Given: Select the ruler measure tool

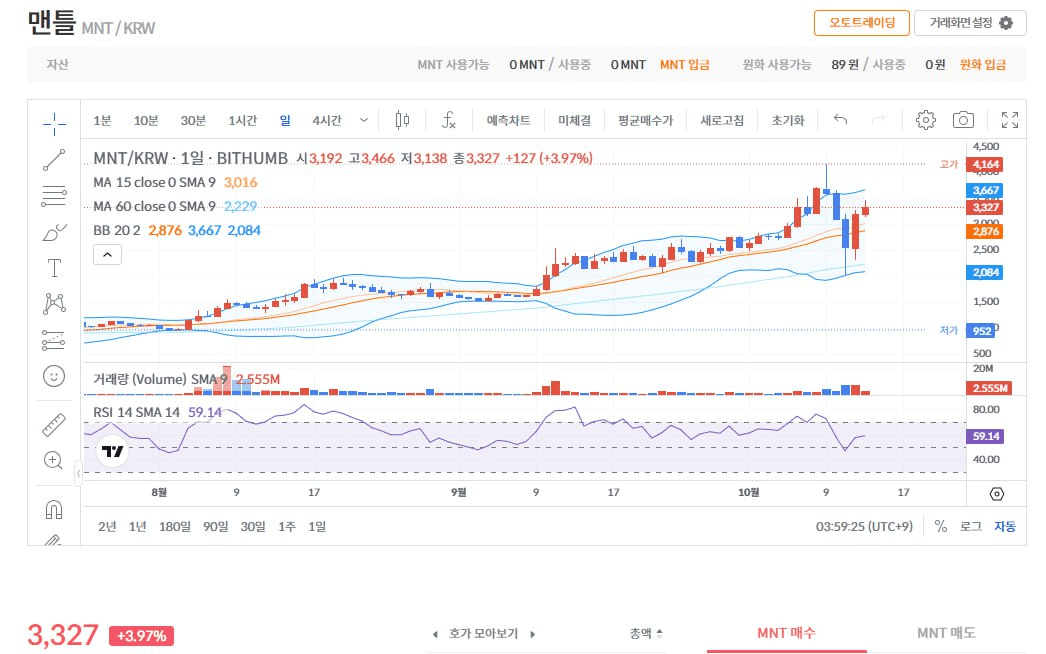Looking at the screenshot, I should tap(54, 424).
